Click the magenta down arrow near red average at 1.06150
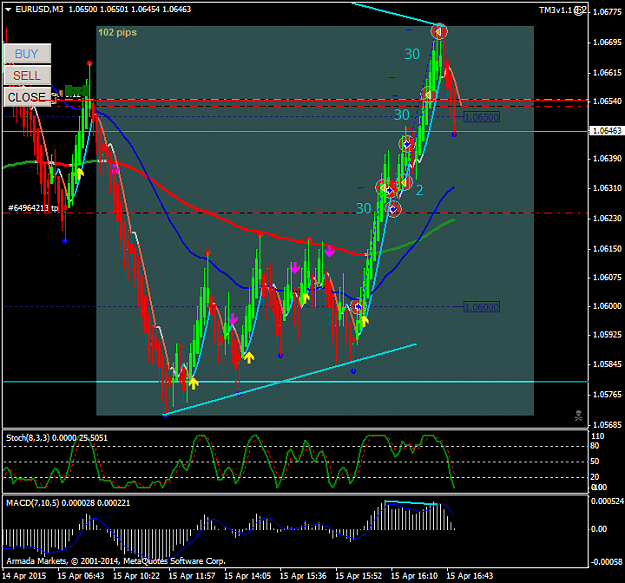 click(329, 251)
